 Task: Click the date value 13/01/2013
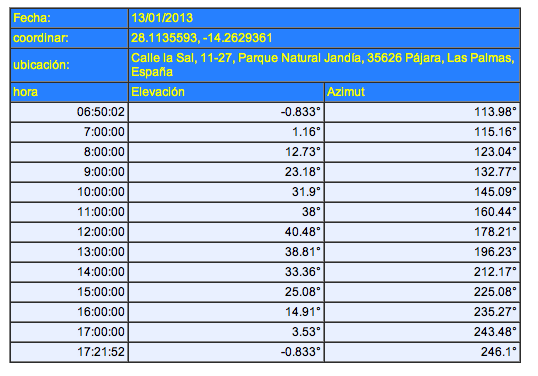(162, 18)
